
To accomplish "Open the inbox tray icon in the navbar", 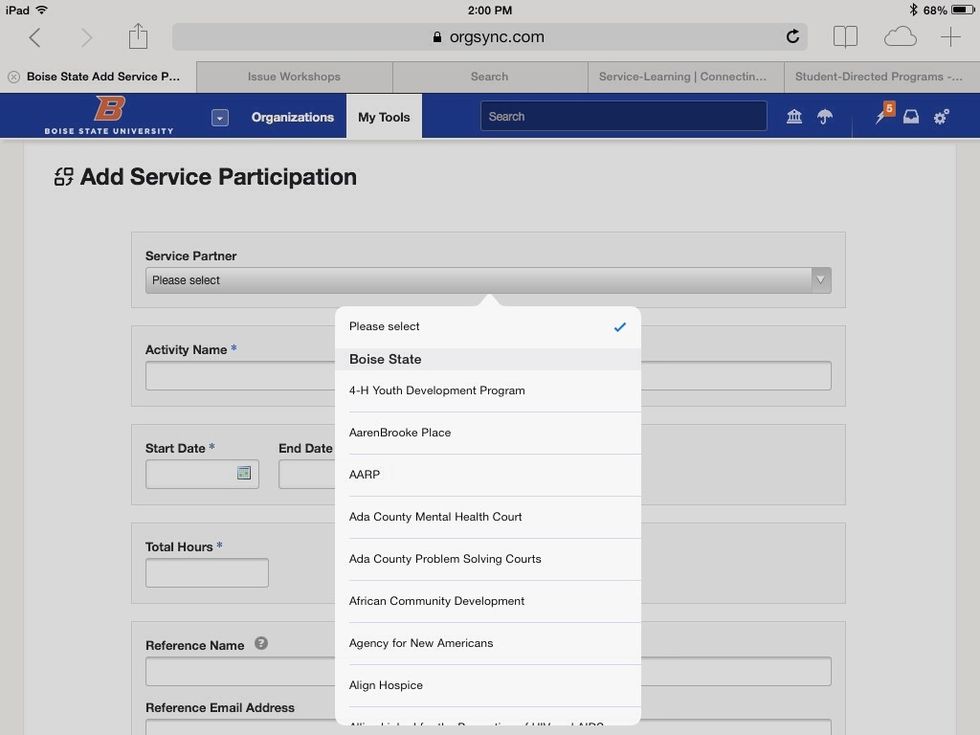I will click(910, 116).
